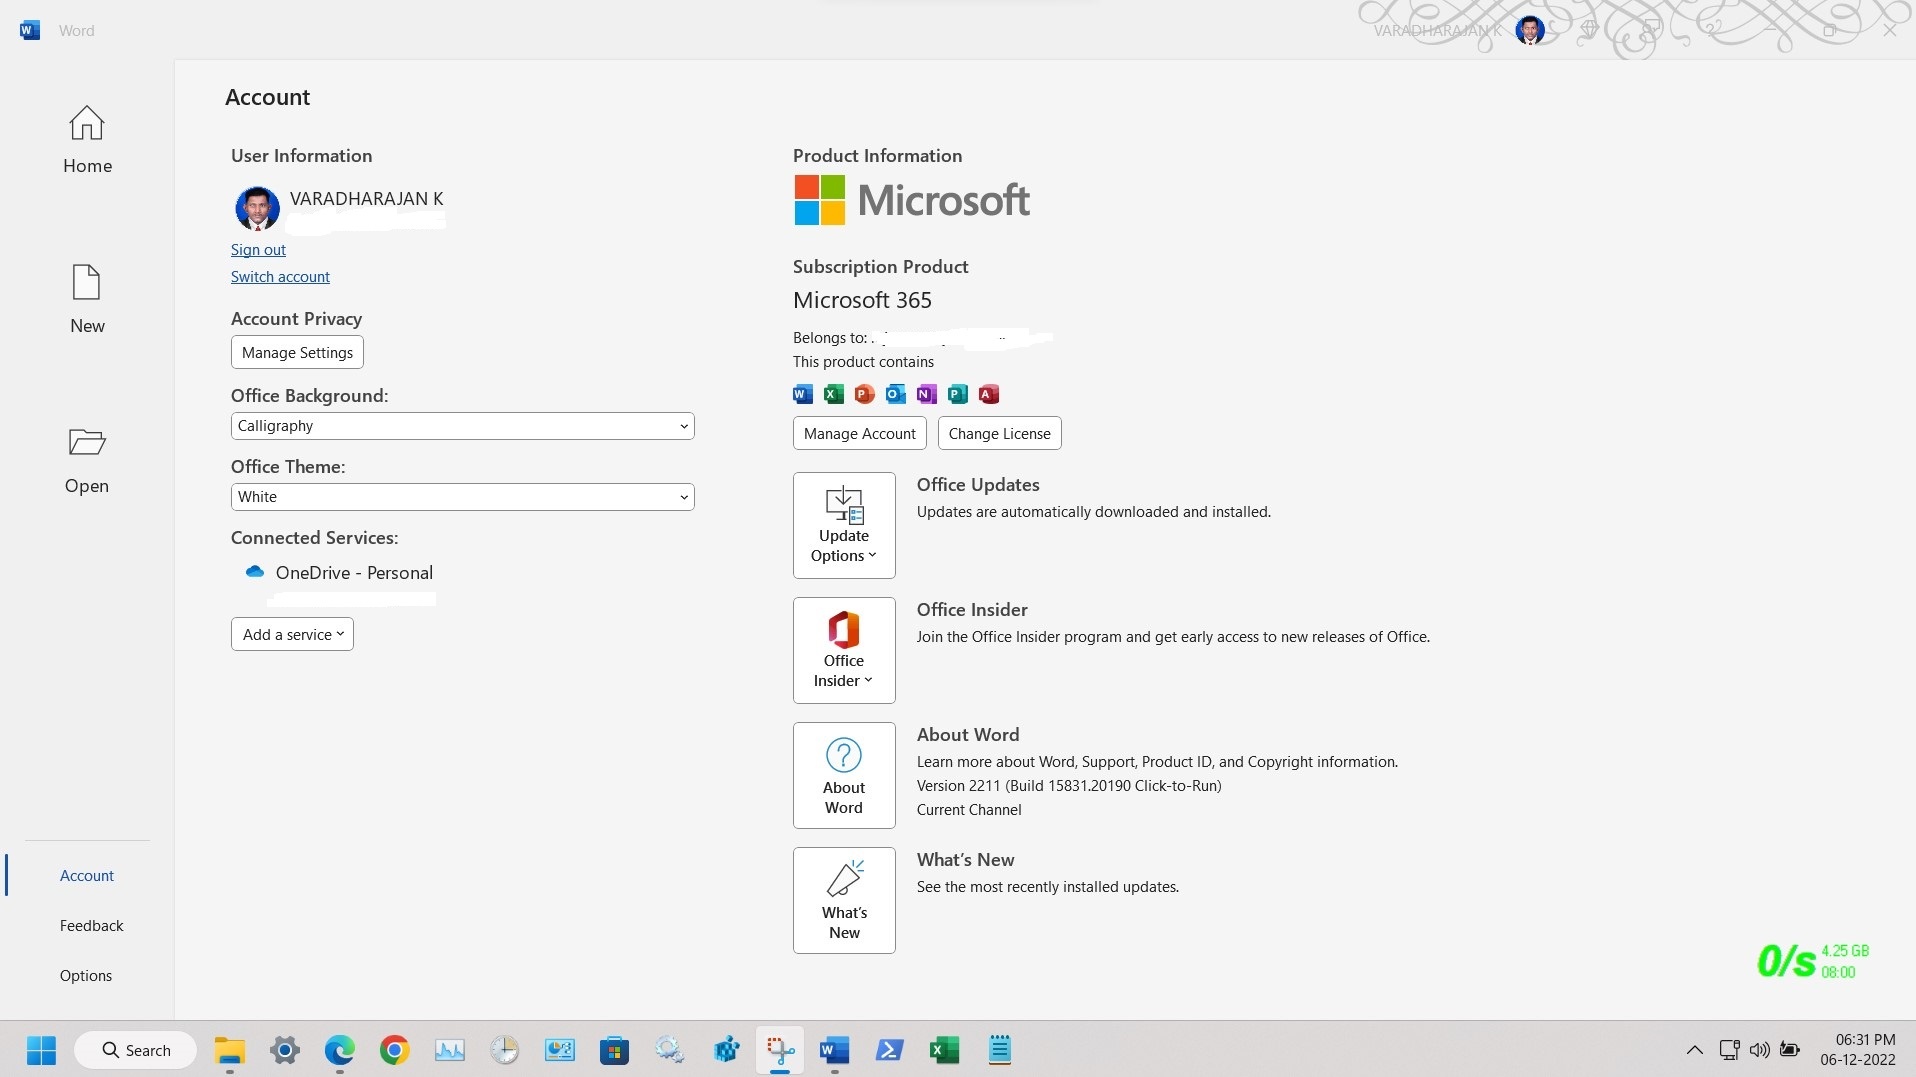Click the taskbar Search box
Image resolution: width=1916 pixels, height=1077 pixels.
click(x=136, y=1050)
